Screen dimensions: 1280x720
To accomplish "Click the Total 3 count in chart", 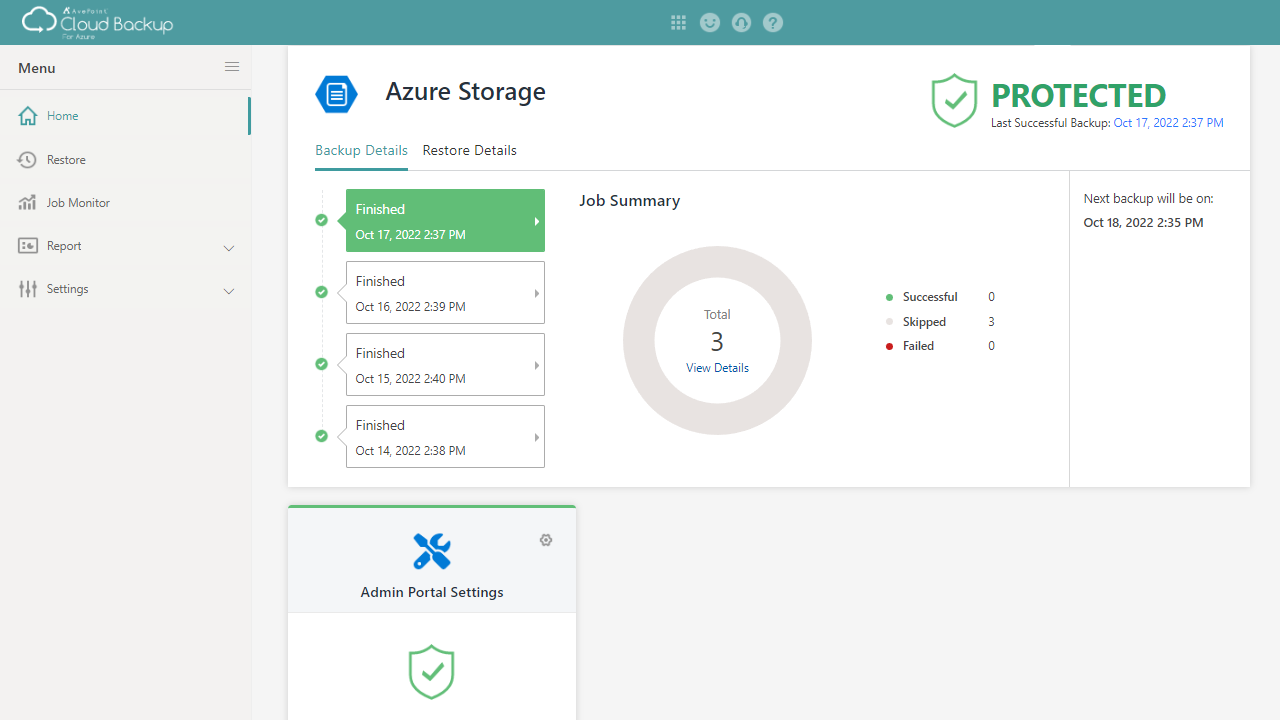I will tap(717, 342).
